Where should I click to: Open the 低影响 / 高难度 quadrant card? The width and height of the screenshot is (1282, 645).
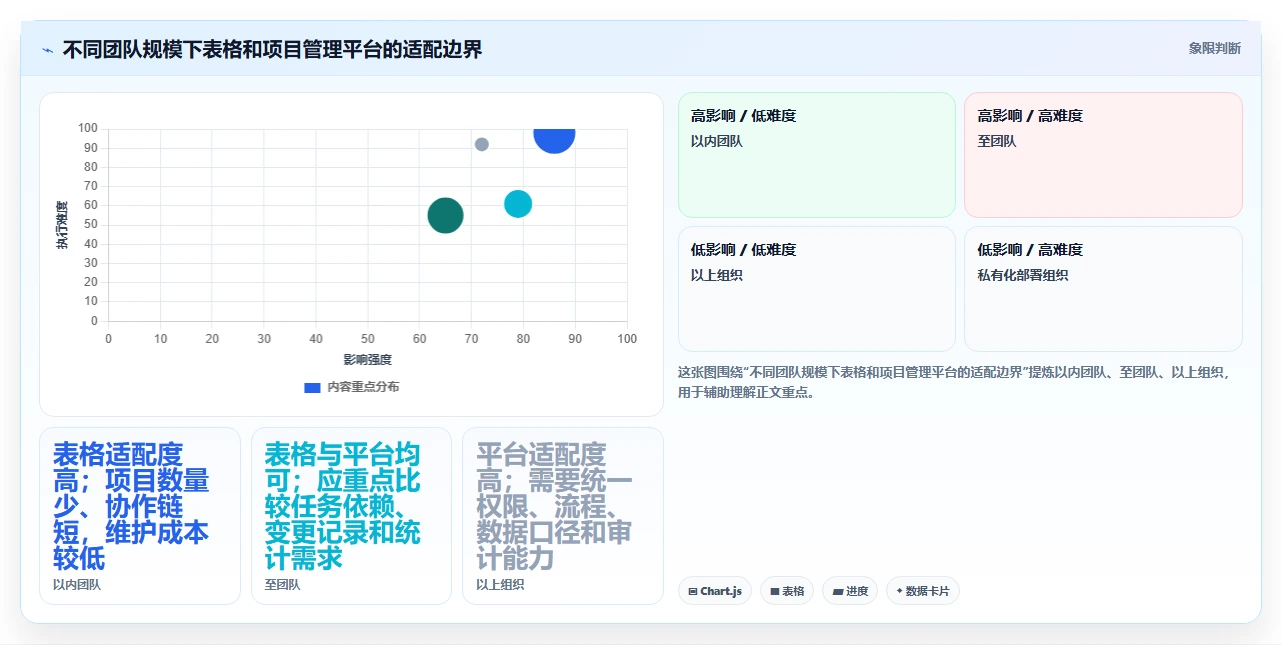point(1103,289)
